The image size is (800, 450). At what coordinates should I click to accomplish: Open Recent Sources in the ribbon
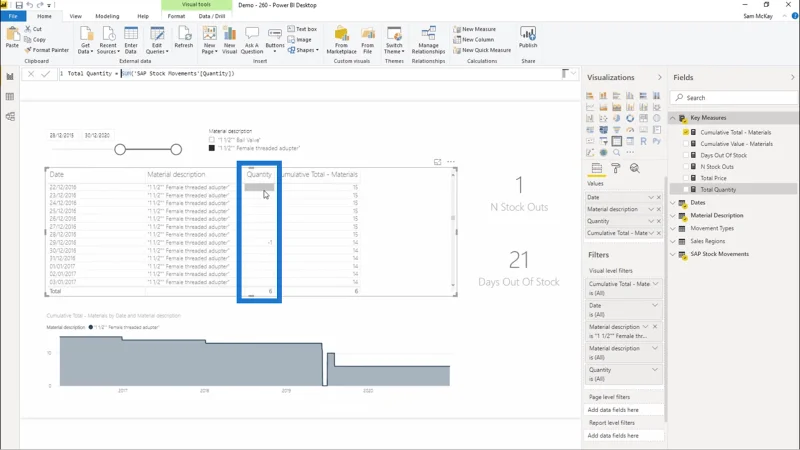108,40
